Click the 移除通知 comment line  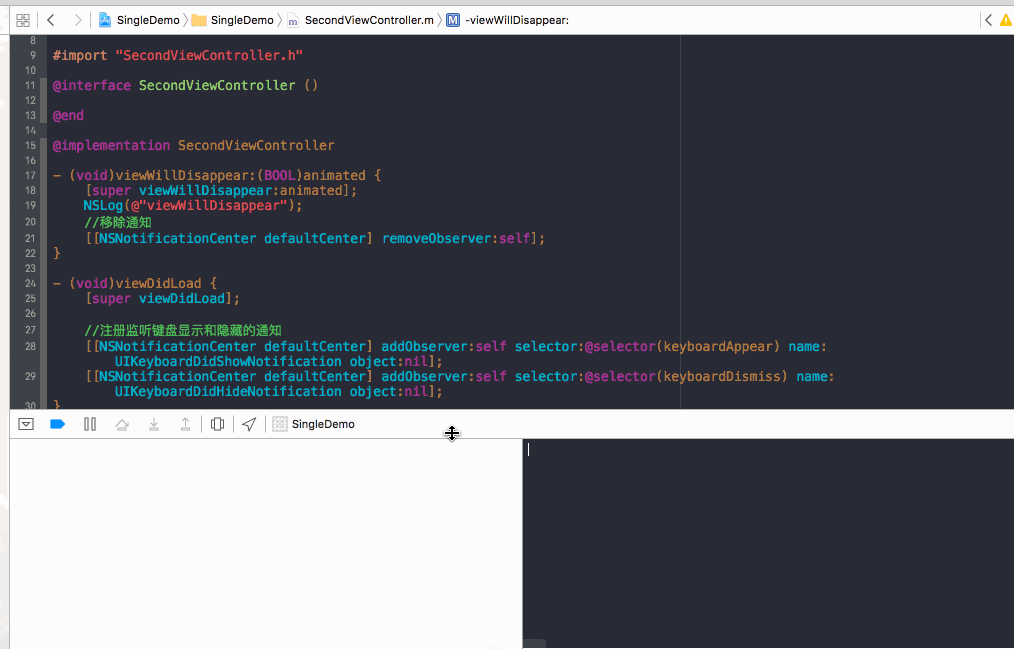click(118, 222)
